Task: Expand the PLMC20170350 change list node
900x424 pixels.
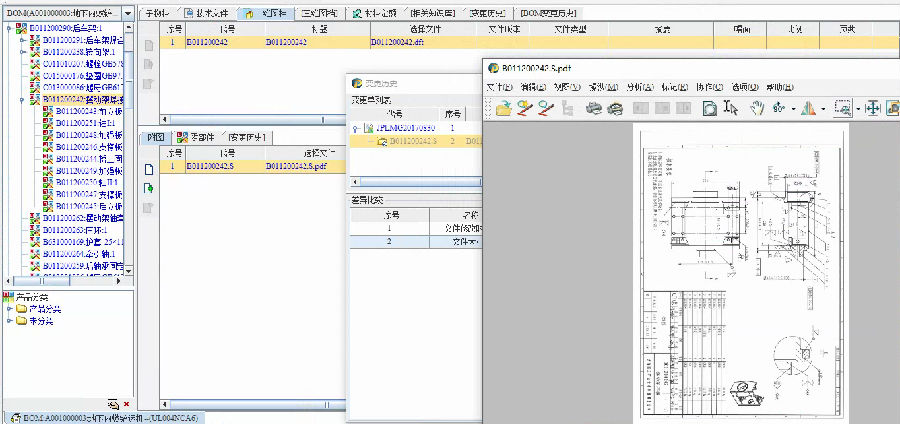Action: 355,129
